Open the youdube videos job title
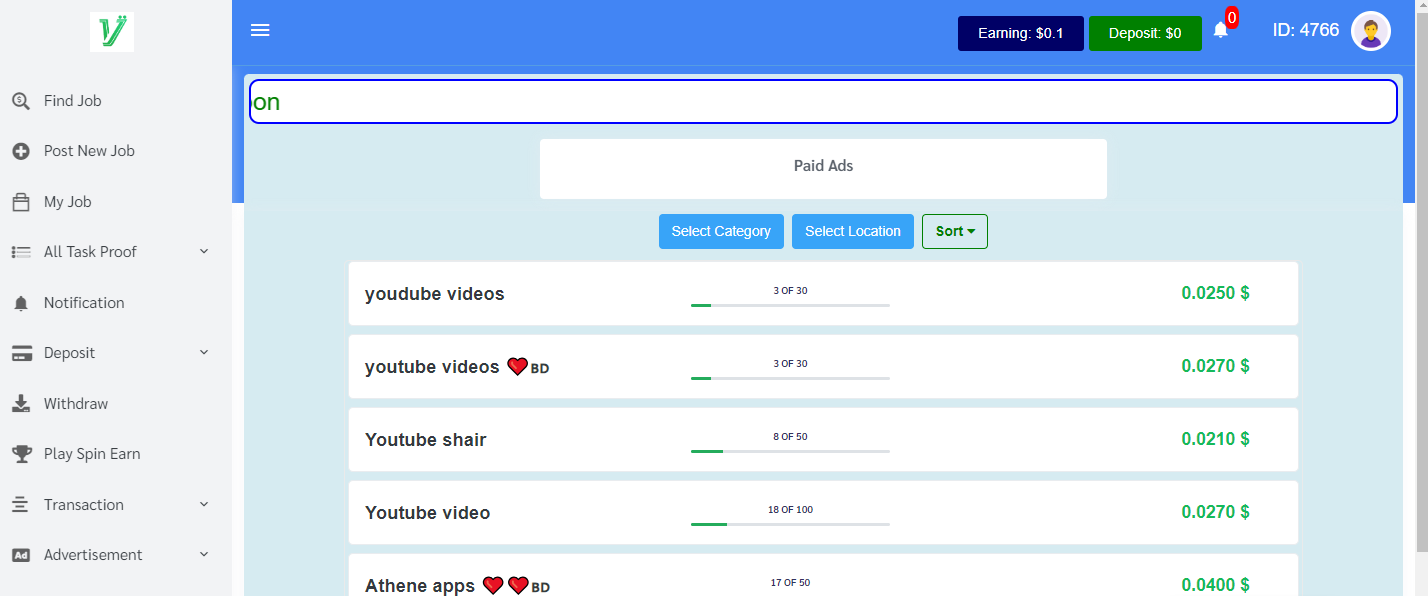The width and height of the screenshot is (1428, 596). tap(435, 294)
